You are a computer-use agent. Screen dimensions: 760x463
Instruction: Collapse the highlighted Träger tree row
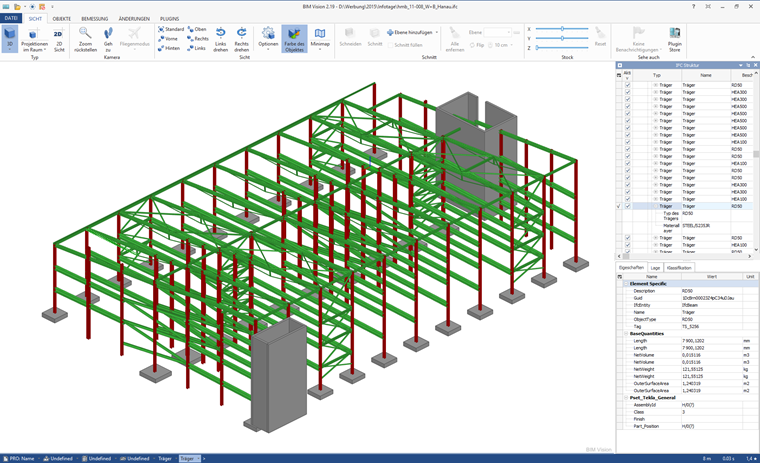tap(655, 206)
